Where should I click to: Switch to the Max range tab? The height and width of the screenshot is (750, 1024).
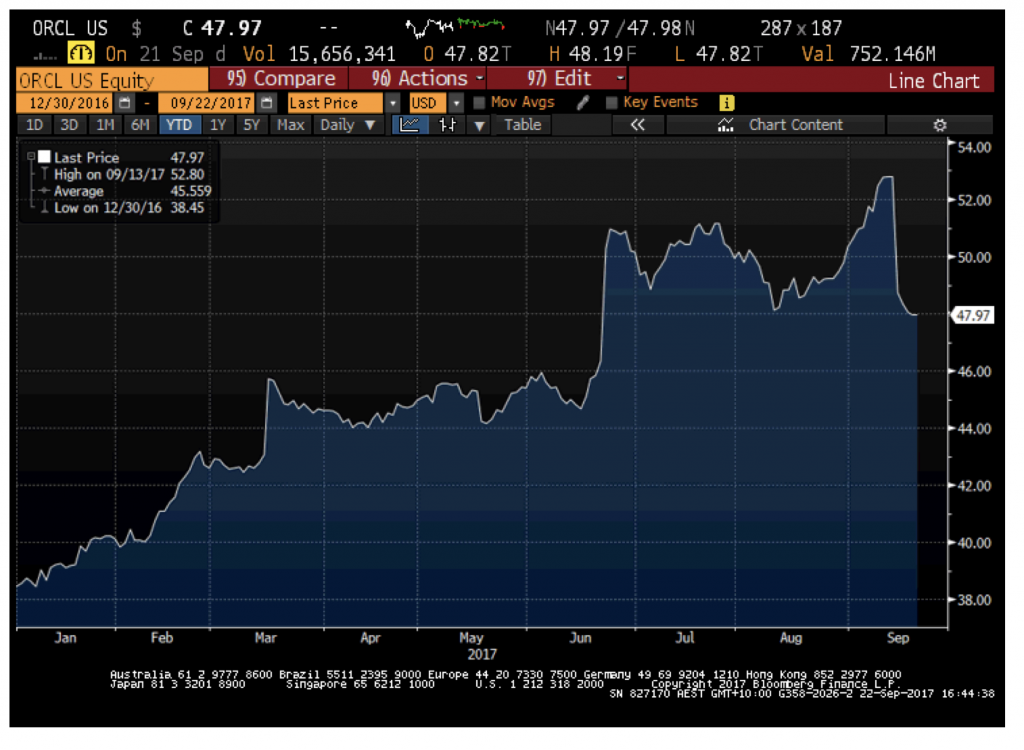(x=291, y=125)
